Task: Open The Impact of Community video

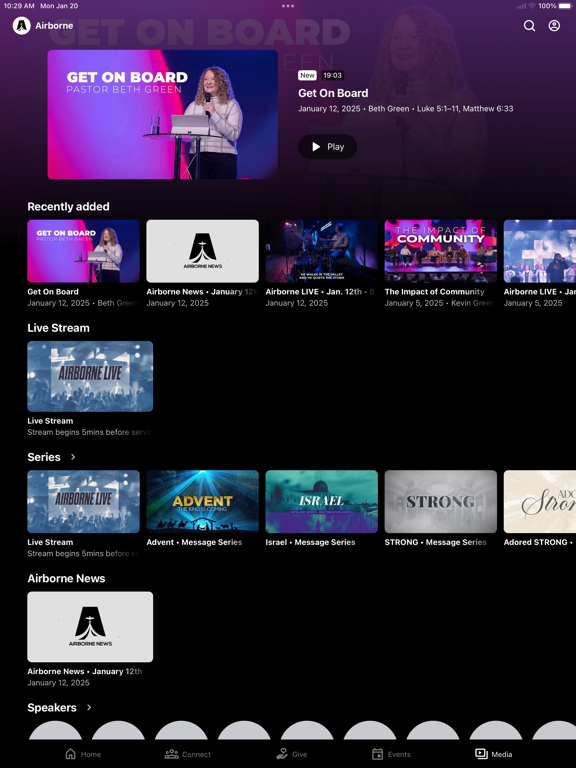Action: (440, 251)
